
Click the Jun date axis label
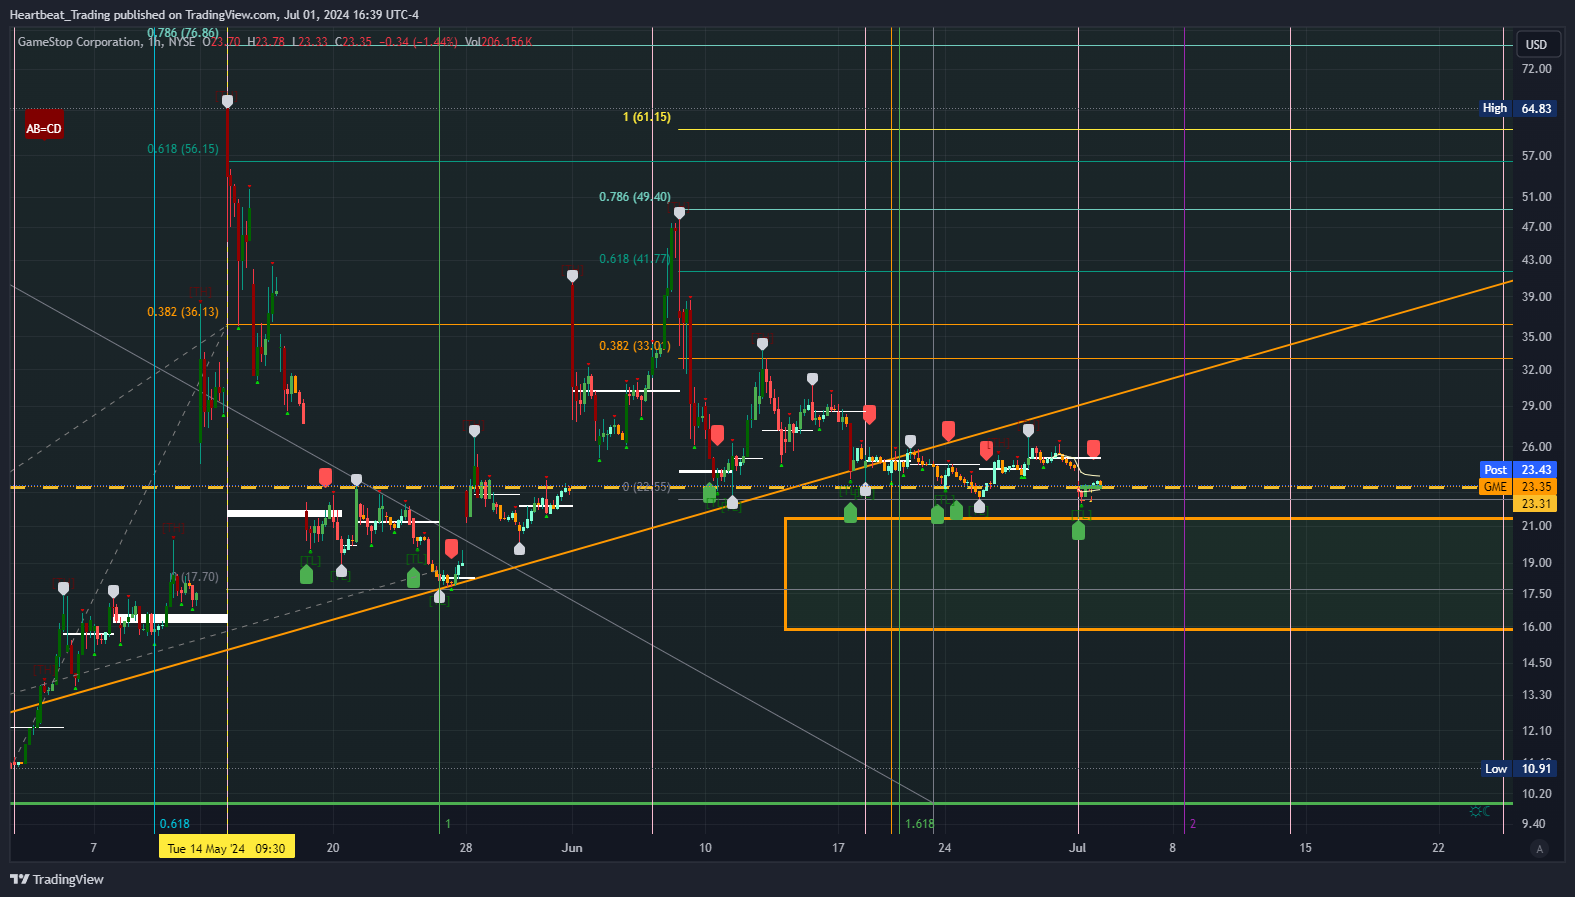(x=572, y=848)
